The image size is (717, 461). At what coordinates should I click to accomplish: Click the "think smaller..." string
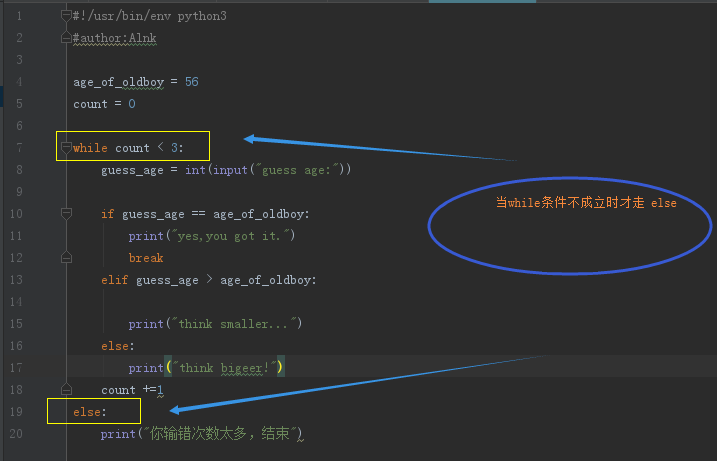pyautogui.click(x=234, y=323)
